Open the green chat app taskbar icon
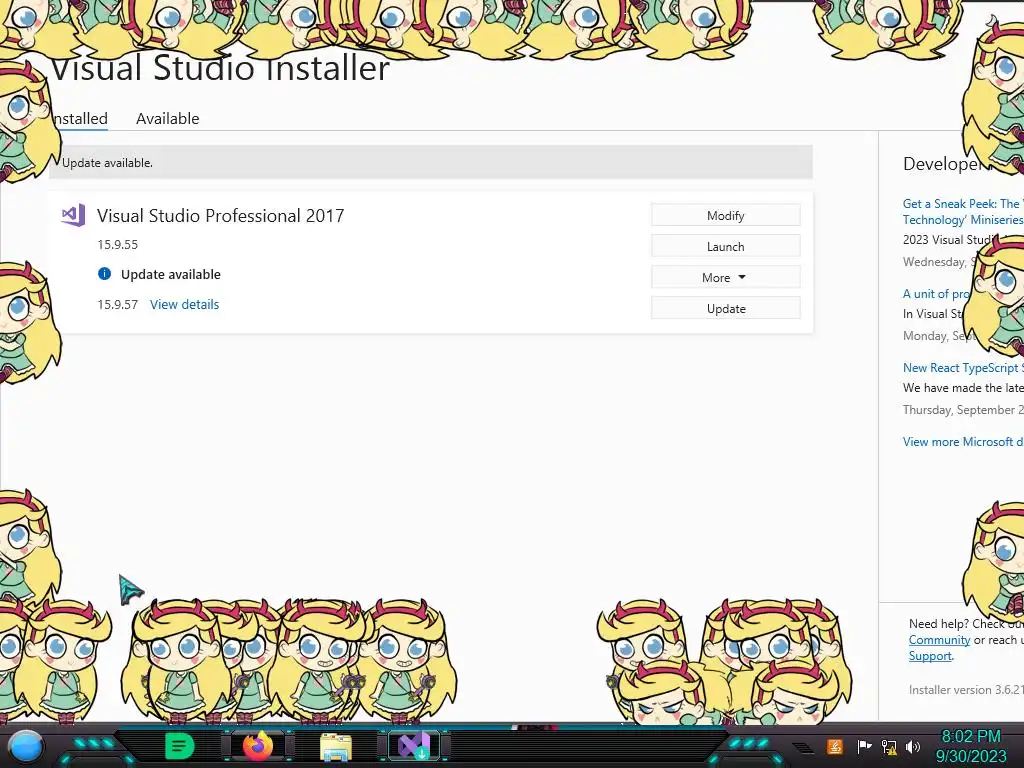 point(179,746)
